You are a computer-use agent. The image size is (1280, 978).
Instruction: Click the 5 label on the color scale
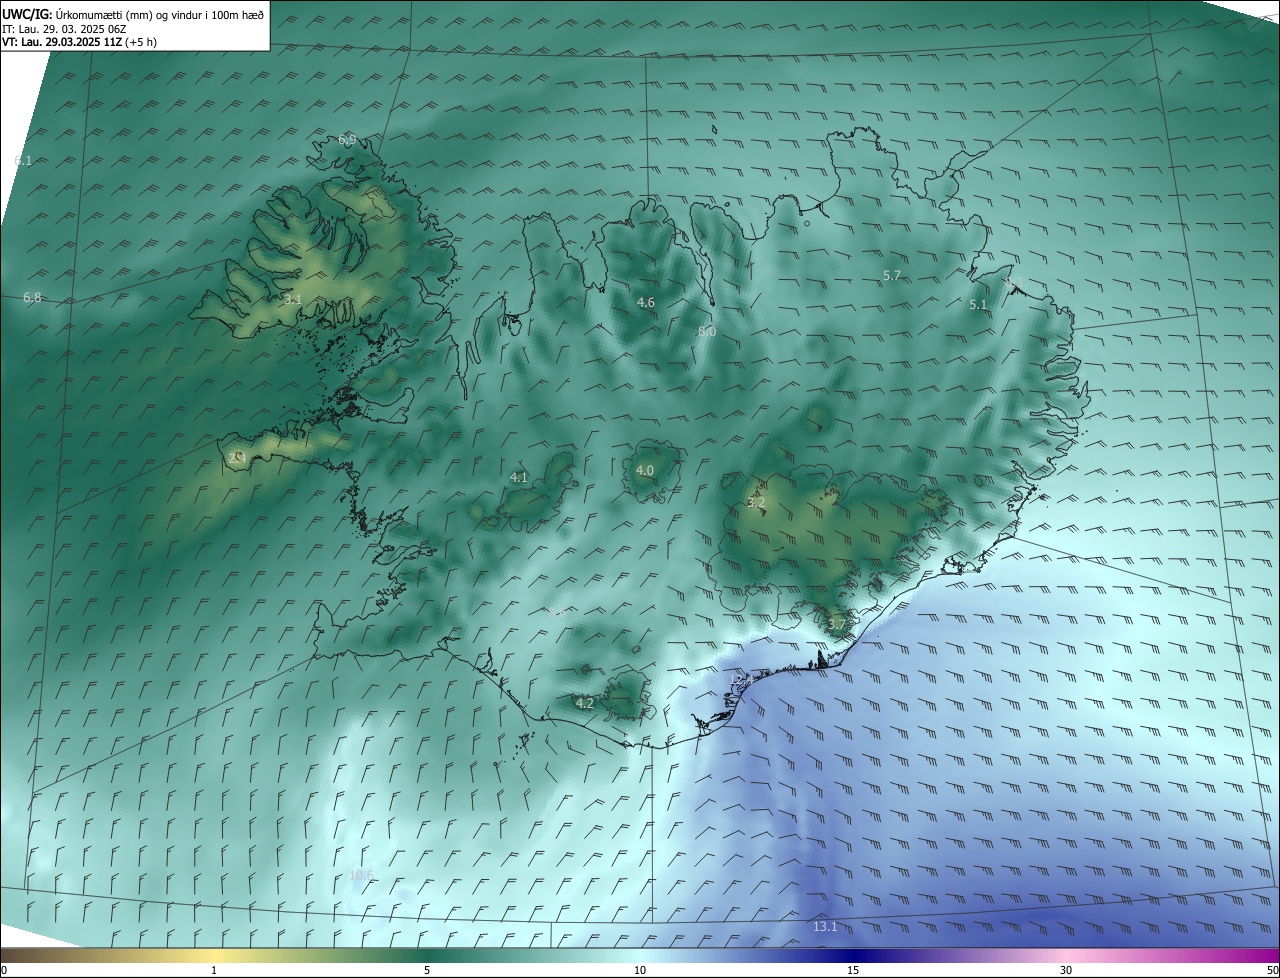tap(427, 970)
